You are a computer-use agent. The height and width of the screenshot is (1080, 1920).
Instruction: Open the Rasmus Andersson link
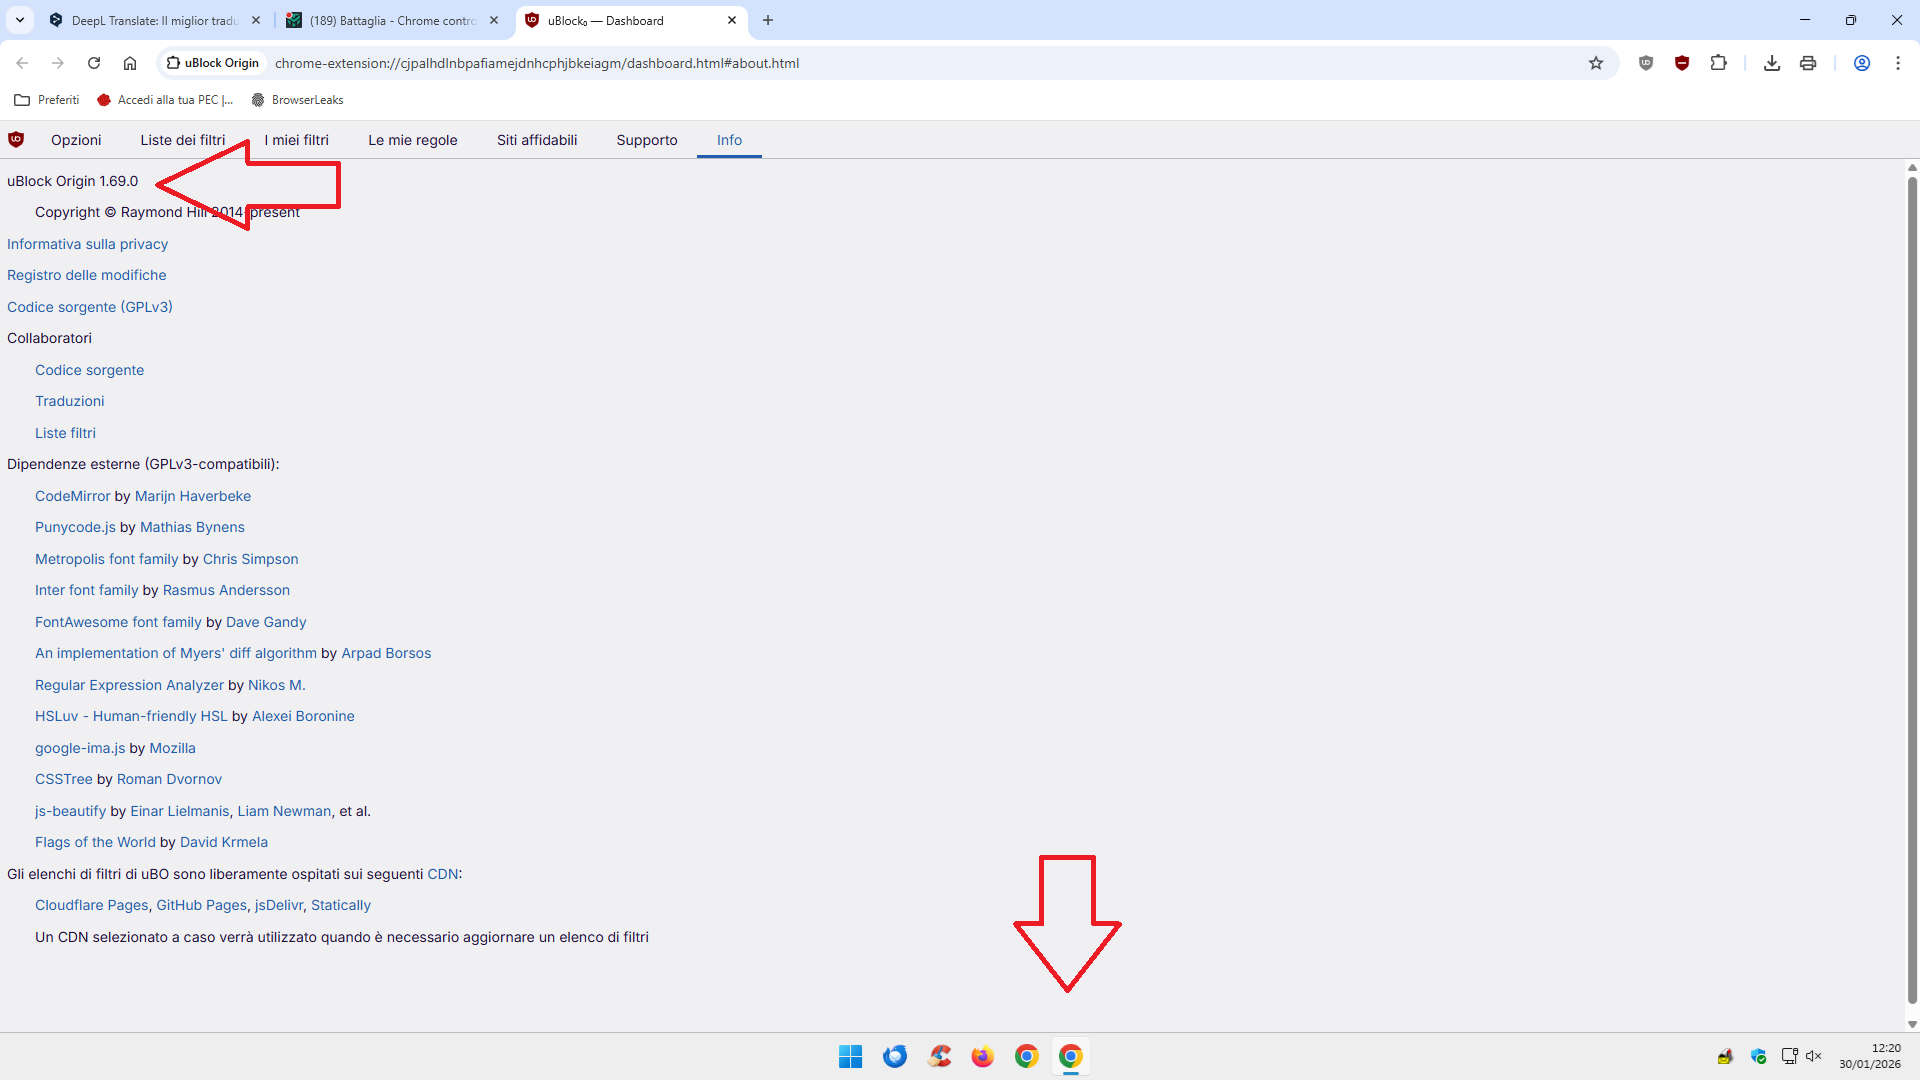tap(226, 590)
